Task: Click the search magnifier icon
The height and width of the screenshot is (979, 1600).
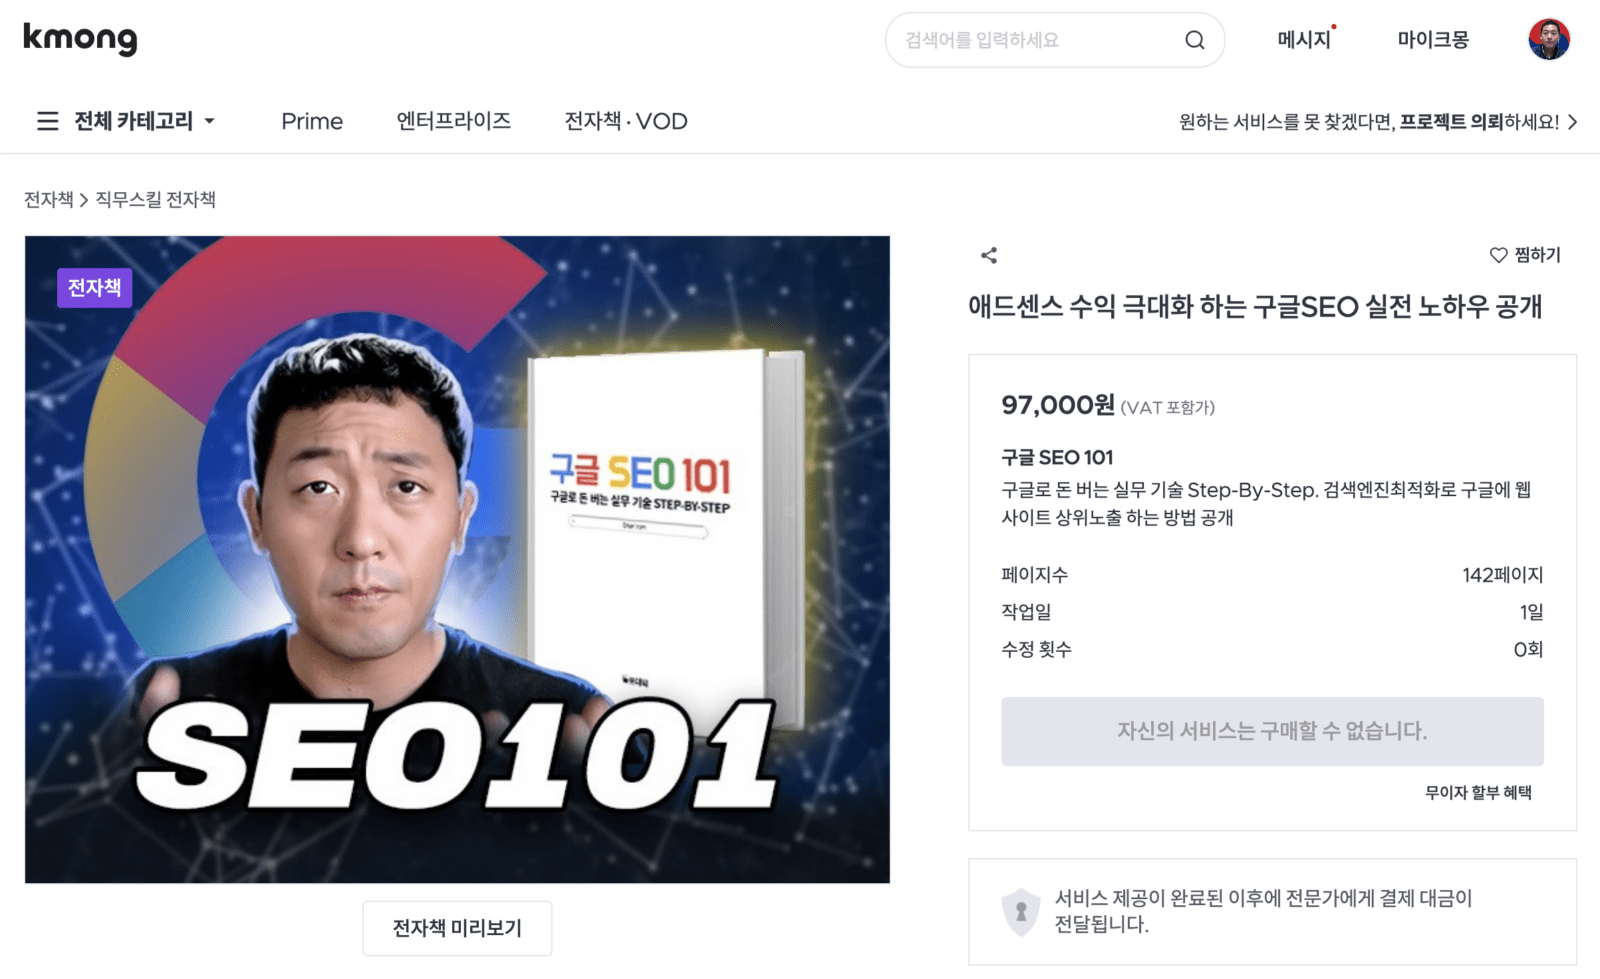Action: 1194,40
